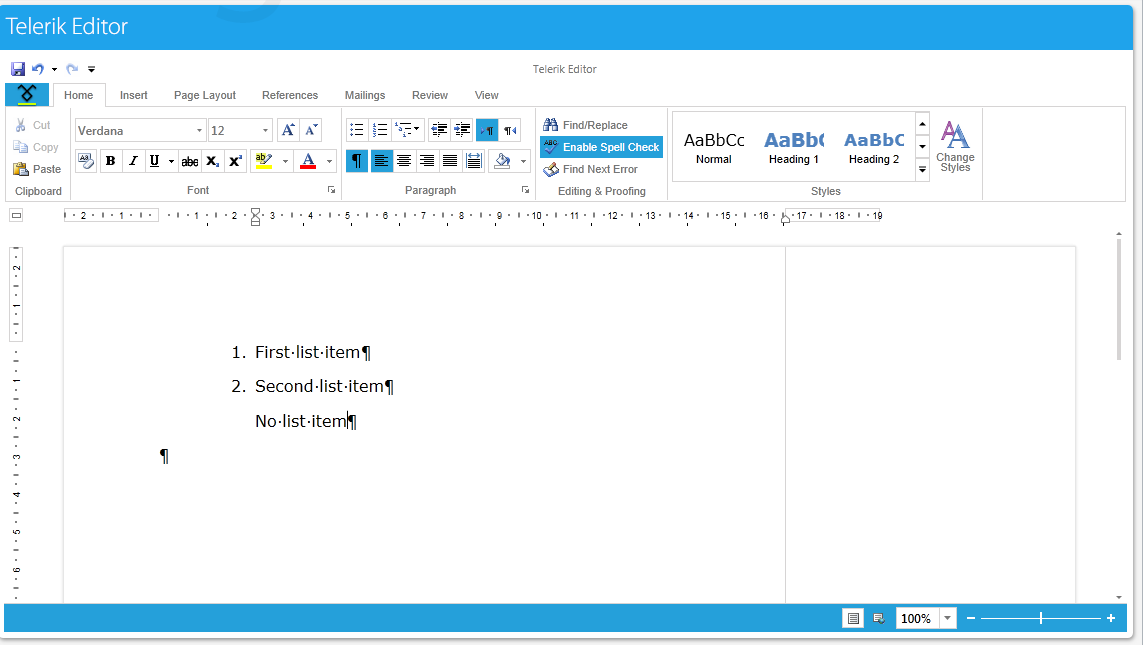
Task: Apply yellow text highlight color
Action: coord(264,161)
